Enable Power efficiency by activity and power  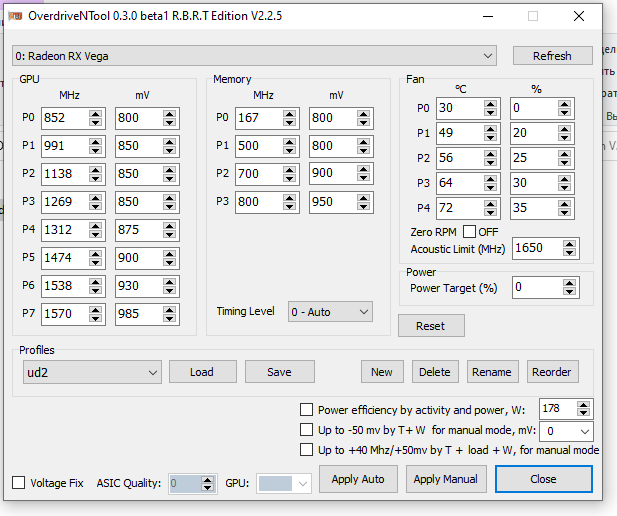click(307, 409)
